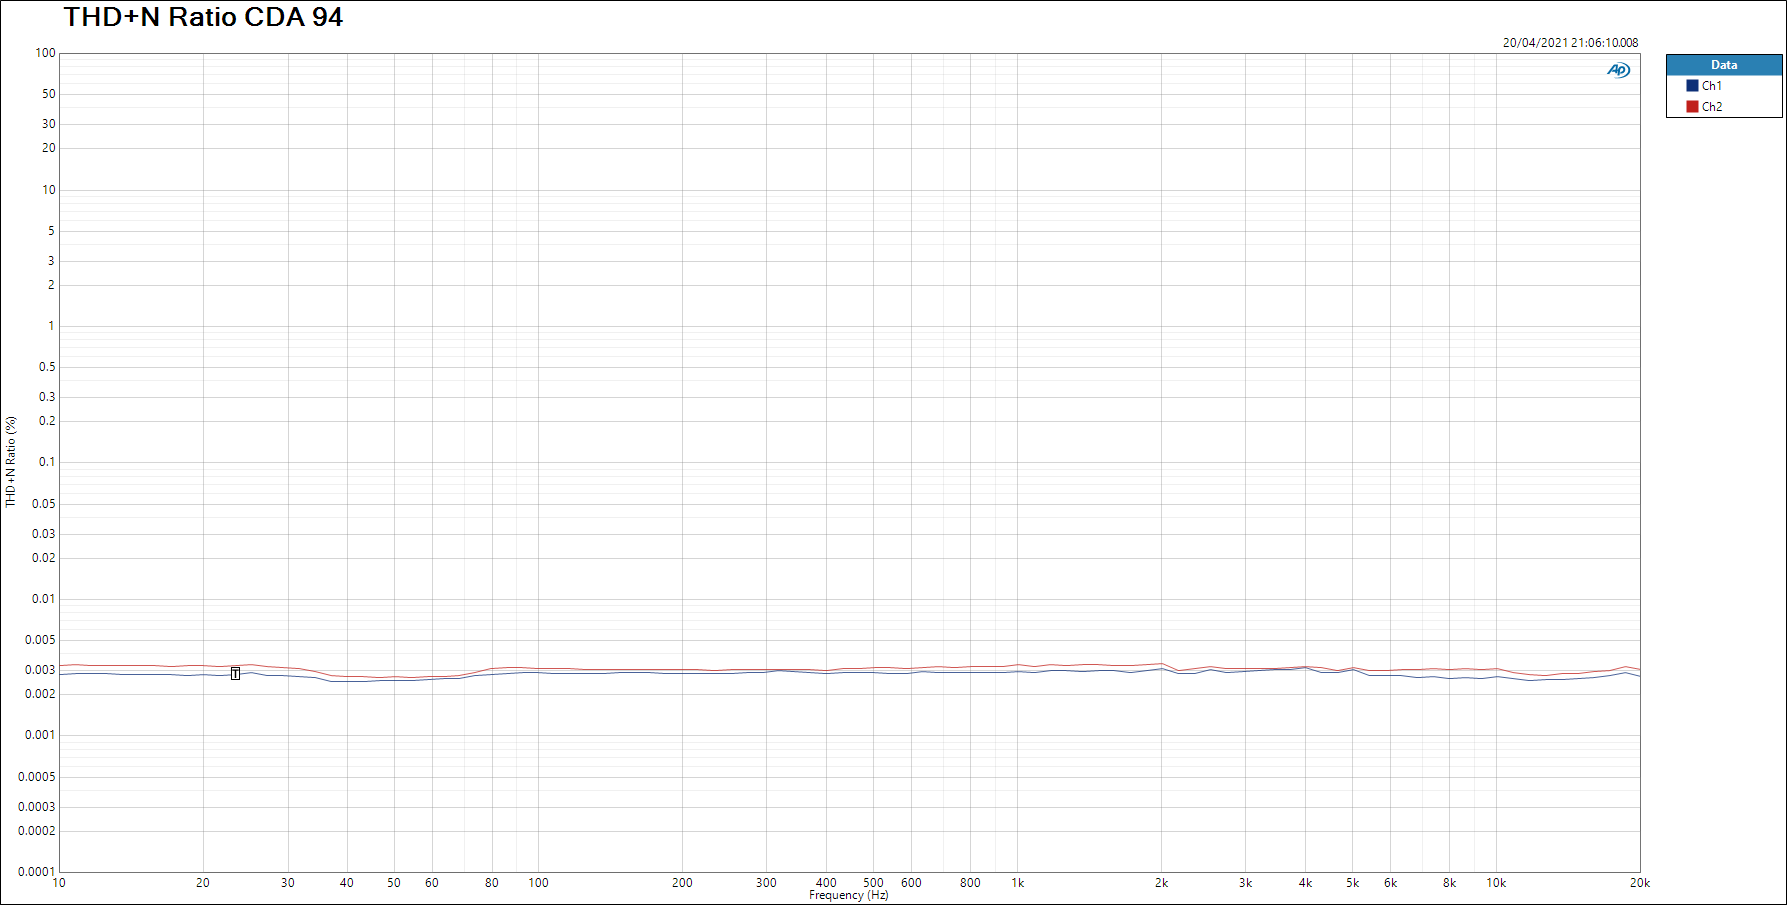This screenshot has height=905, width=1787.
Task: Click the Audio Precision AP logo icon
Action: pyautogui.click(x=1618, y=70)
